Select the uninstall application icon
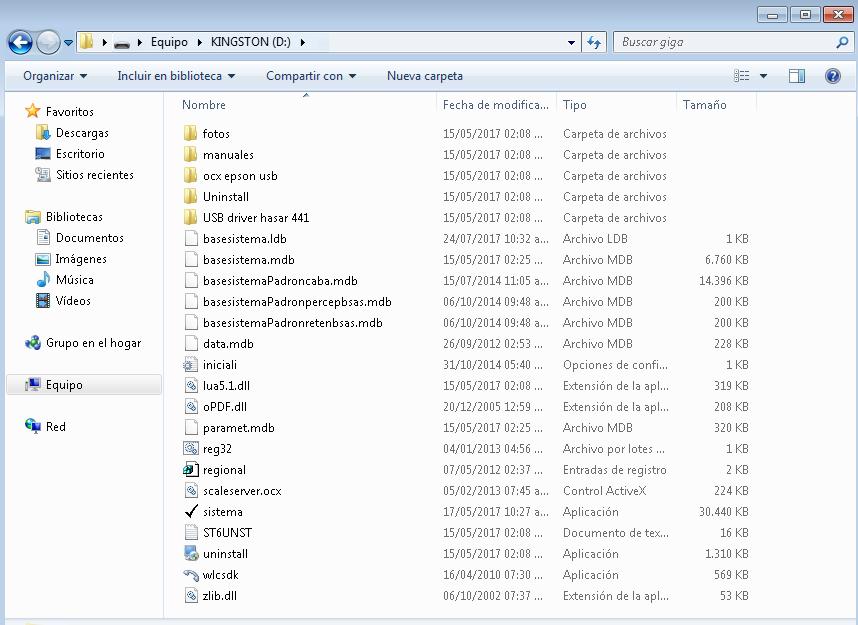 (191, 554)
